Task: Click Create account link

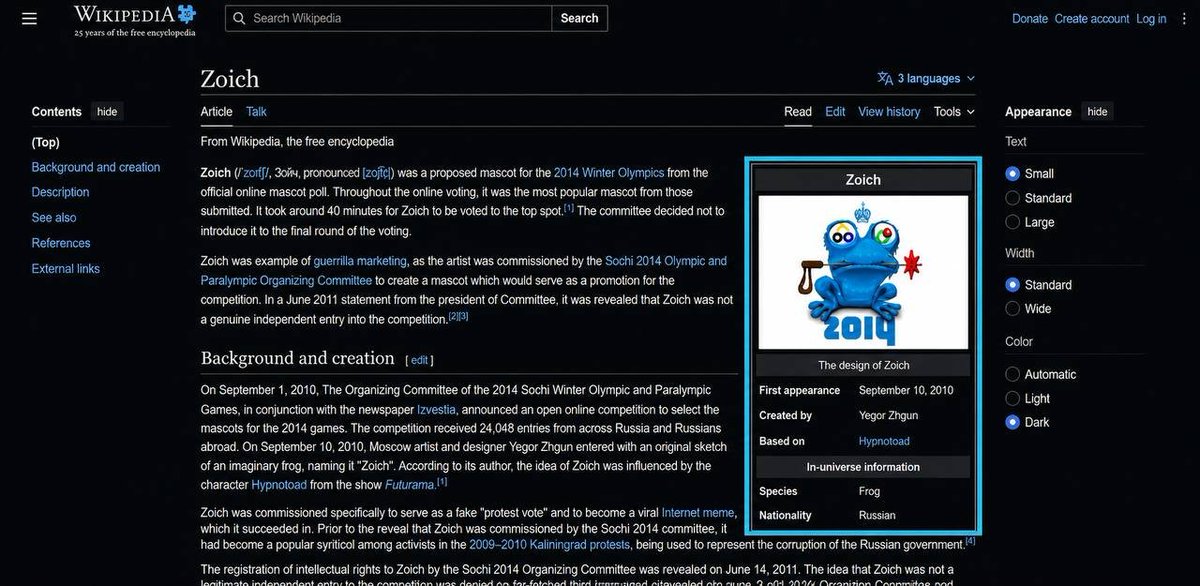Action: click(1092, 19)
